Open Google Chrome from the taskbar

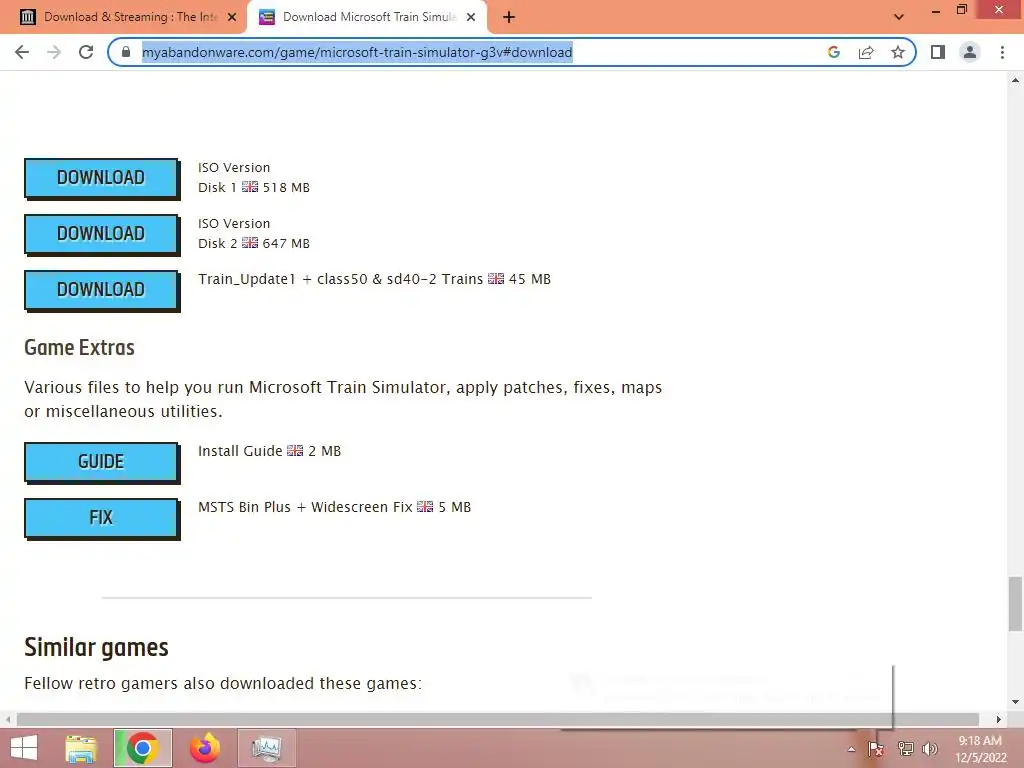pyautogui.click(x=143, y=748)
